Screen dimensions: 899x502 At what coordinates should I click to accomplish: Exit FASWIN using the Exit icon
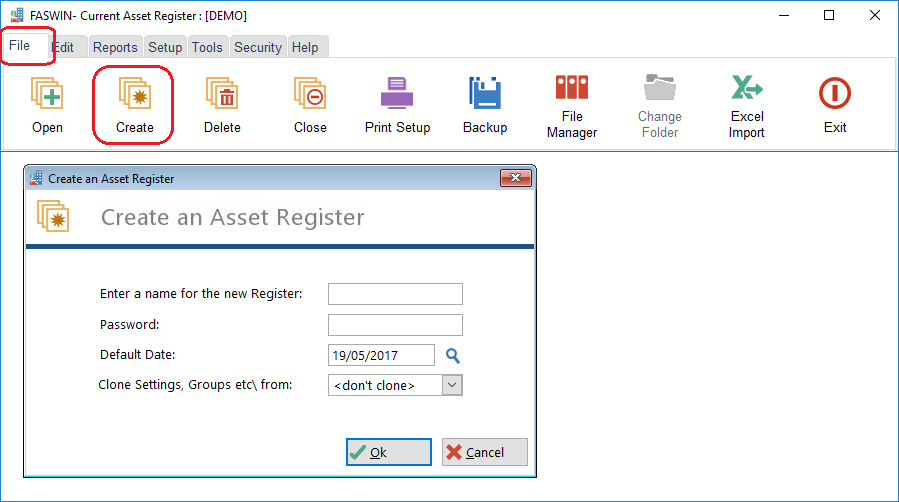[835, 105]
